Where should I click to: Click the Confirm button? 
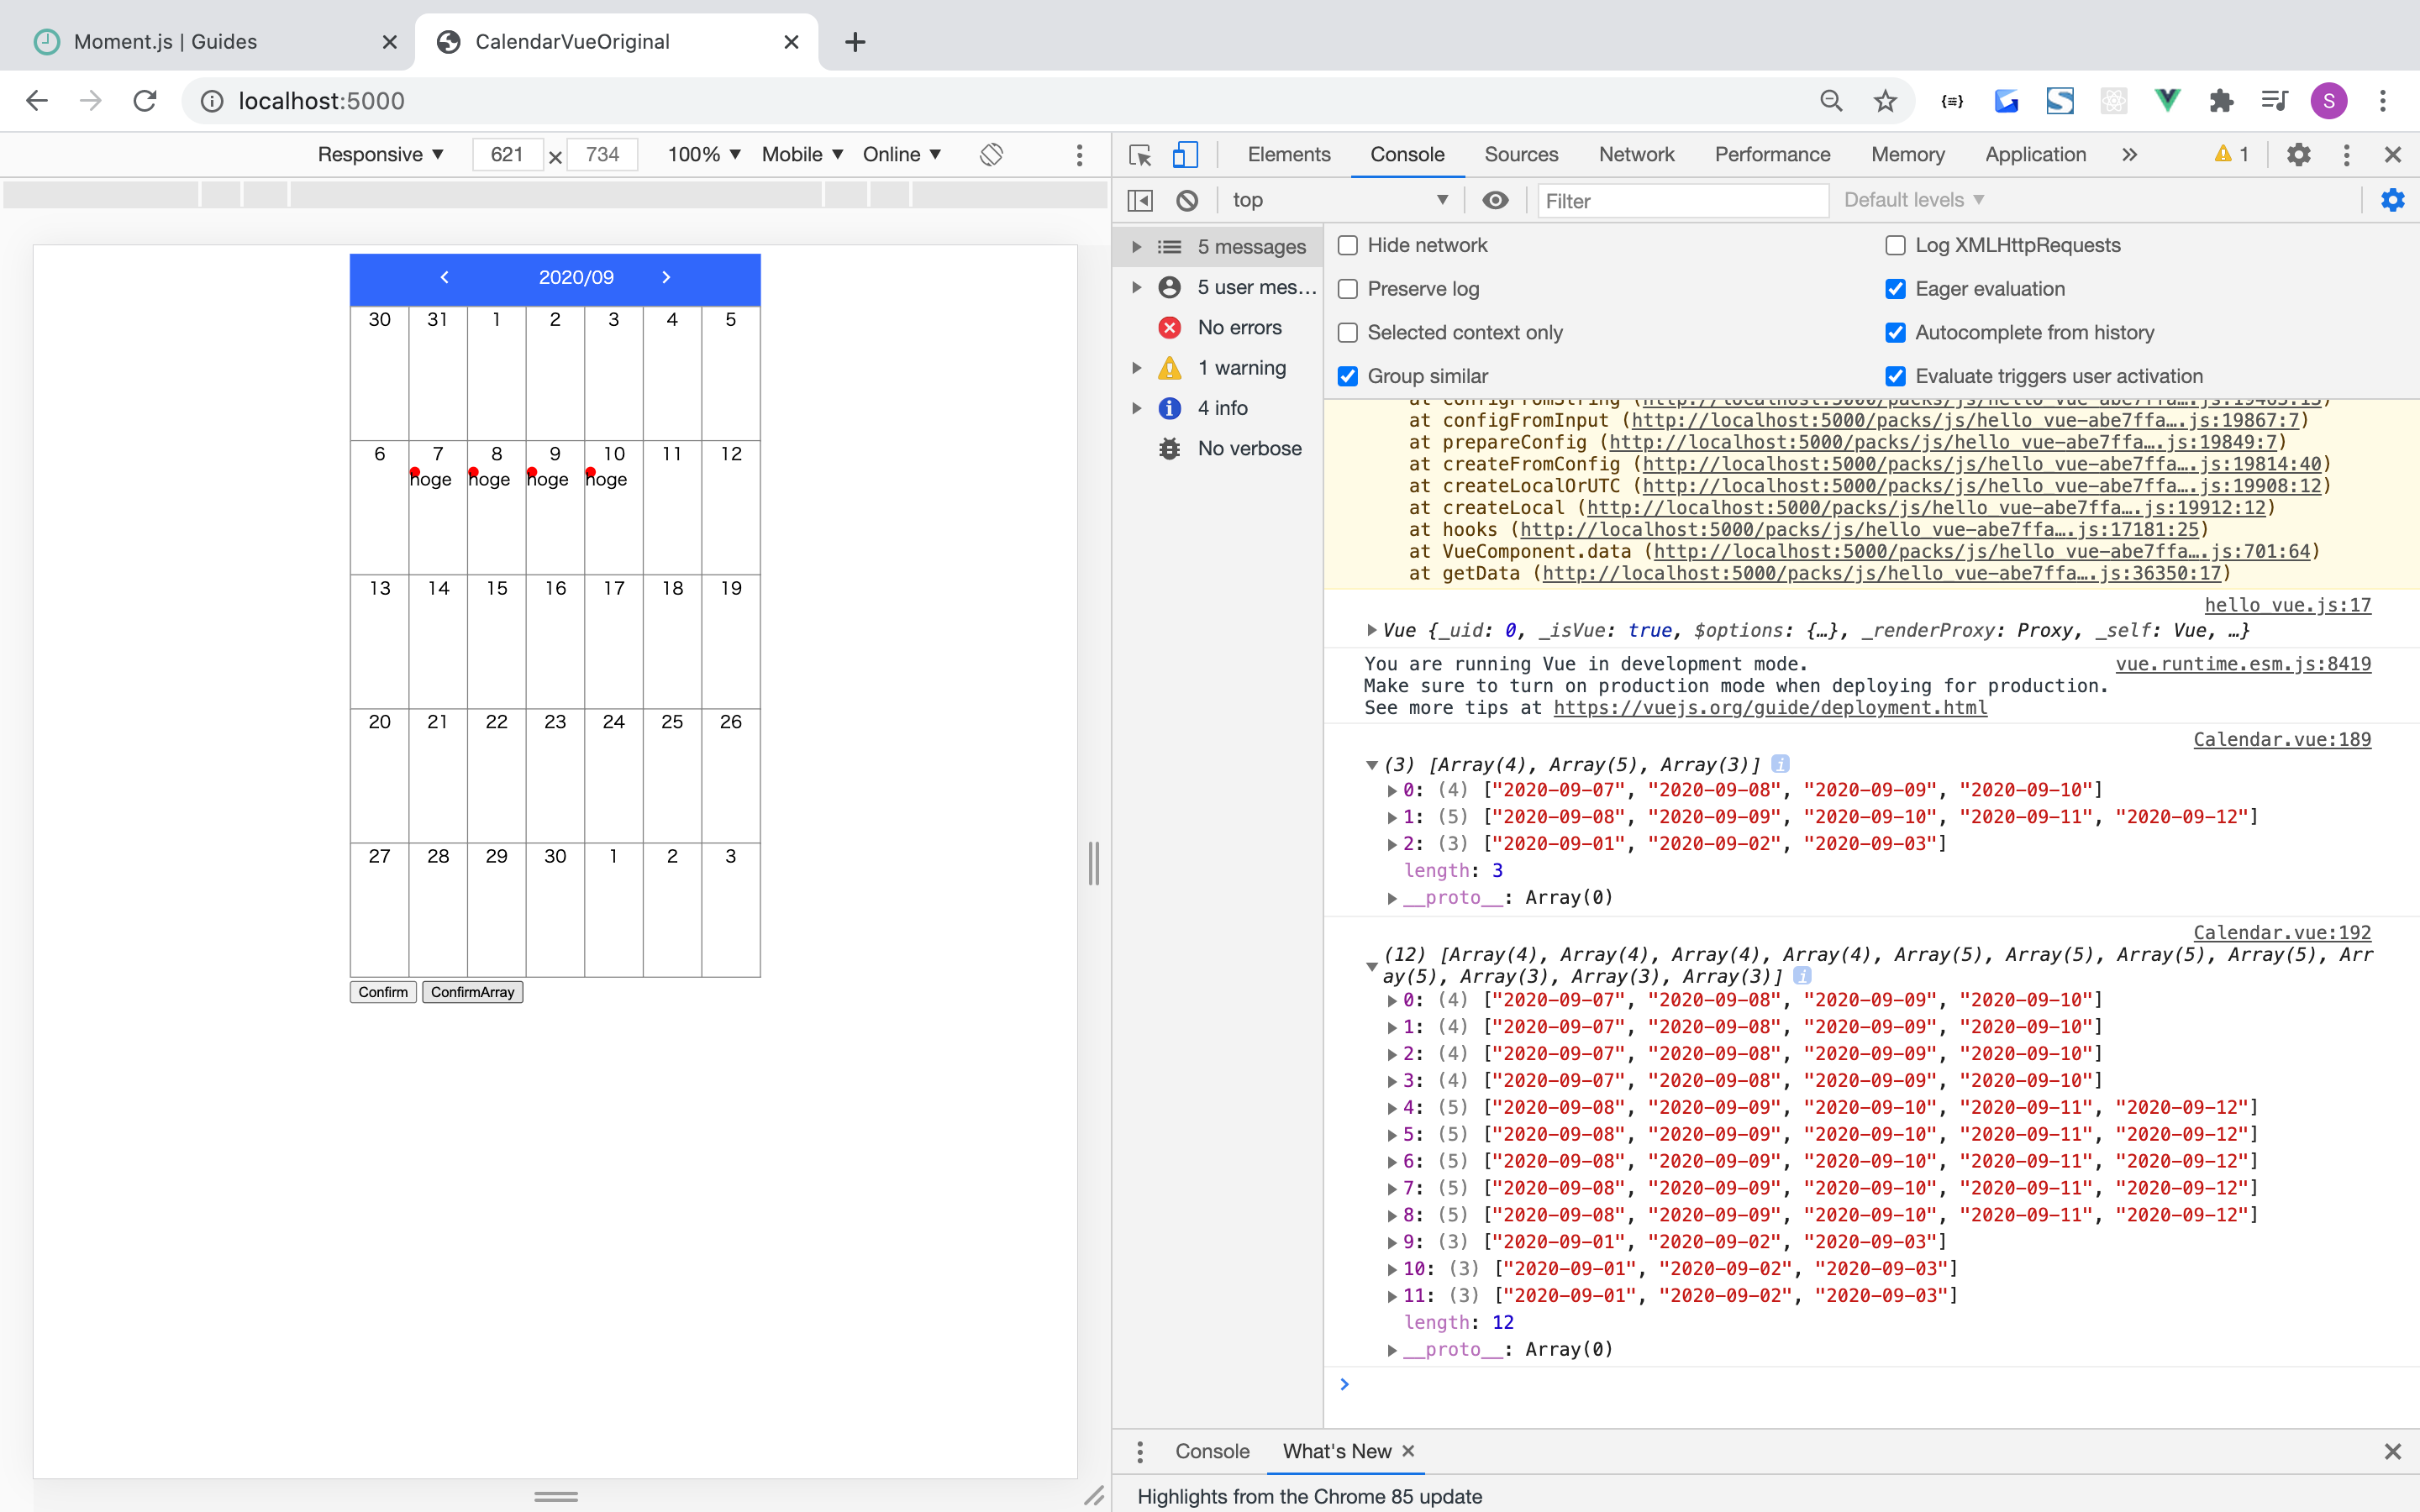click(383, 992)
